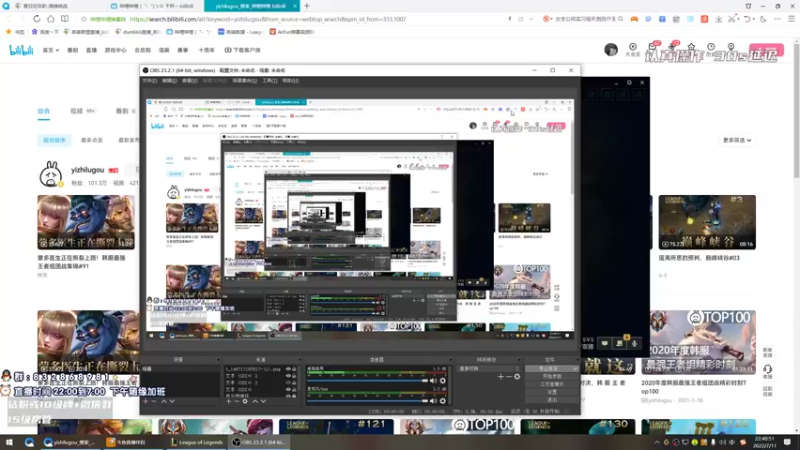Move the source up with the OBS sources up arrow

[x=255, y=401]
